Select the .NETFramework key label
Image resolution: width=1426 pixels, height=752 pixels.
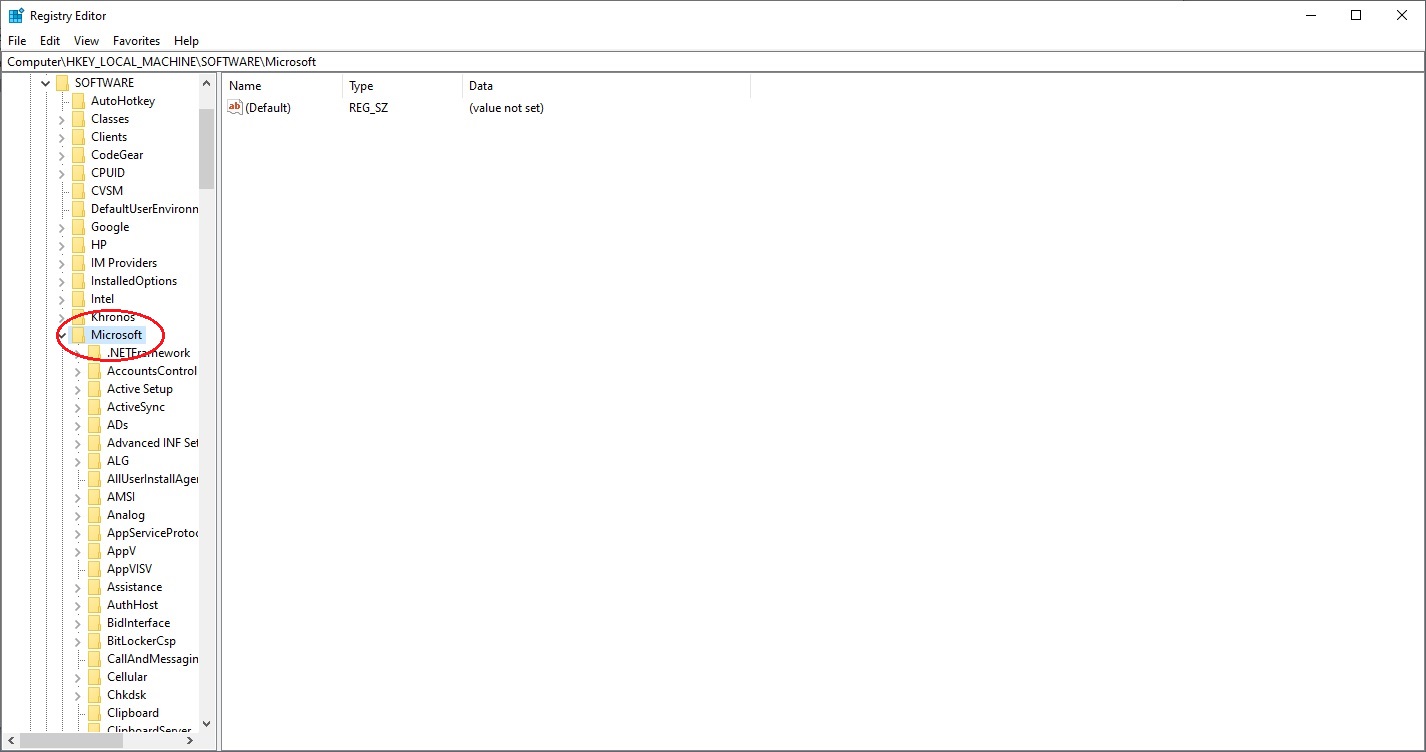(148, 353)
